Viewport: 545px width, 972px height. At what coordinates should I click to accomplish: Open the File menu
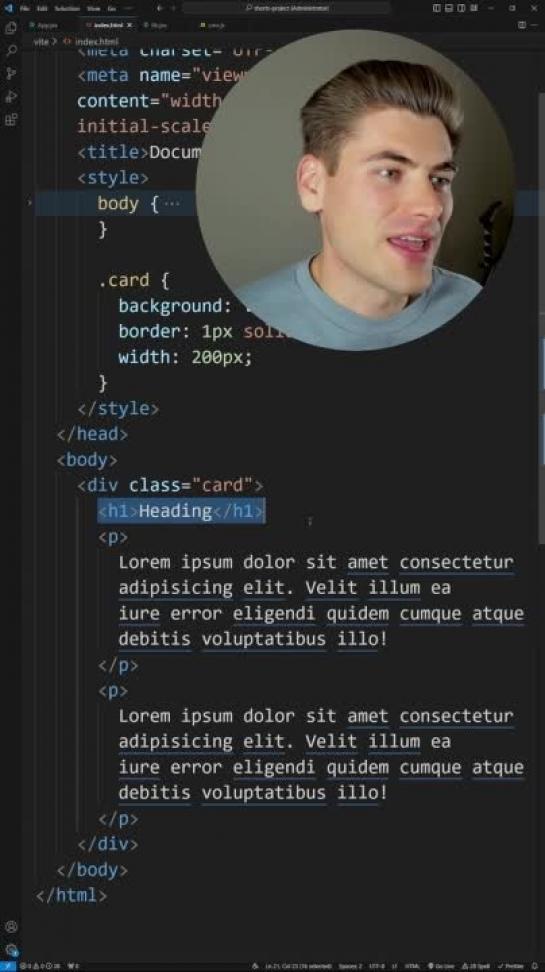(x=25, y=9)
